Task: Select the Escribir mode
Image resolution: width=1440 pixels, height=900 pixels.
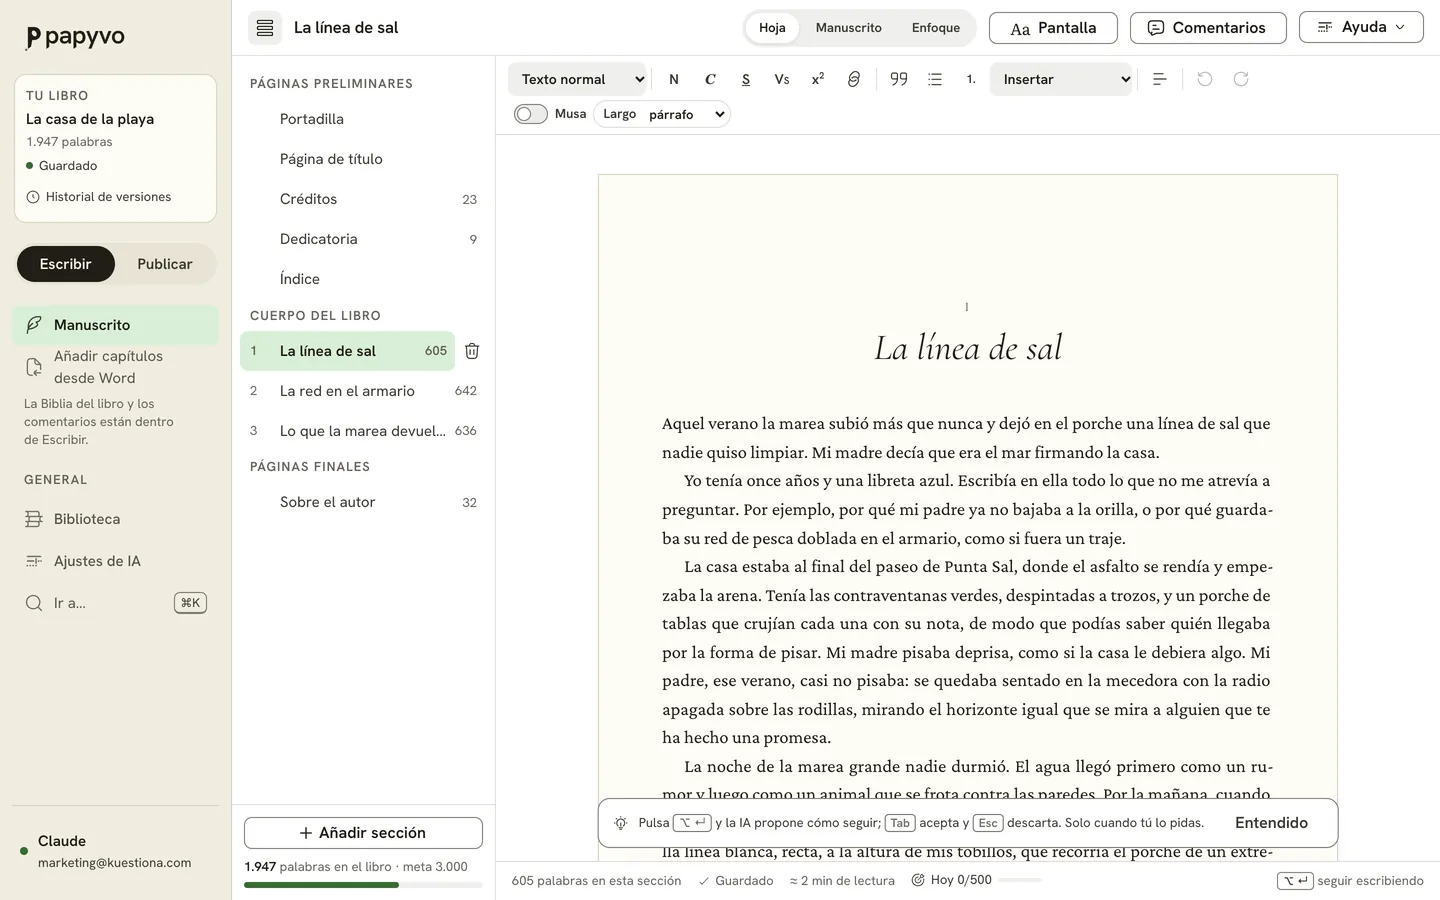Action: [66, 264]
